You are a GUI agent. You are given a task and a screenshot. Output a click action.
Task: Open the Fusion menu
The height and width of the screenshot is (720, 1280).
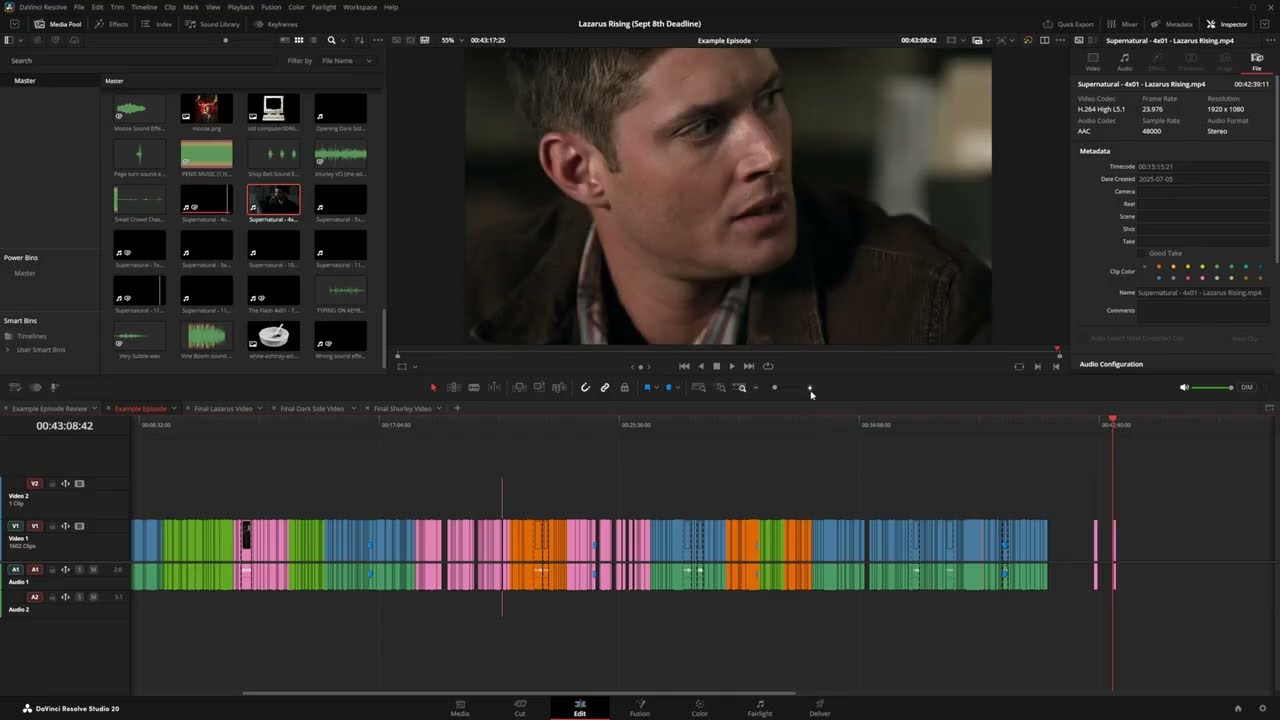pyautogui.click(x=271, y=7)
